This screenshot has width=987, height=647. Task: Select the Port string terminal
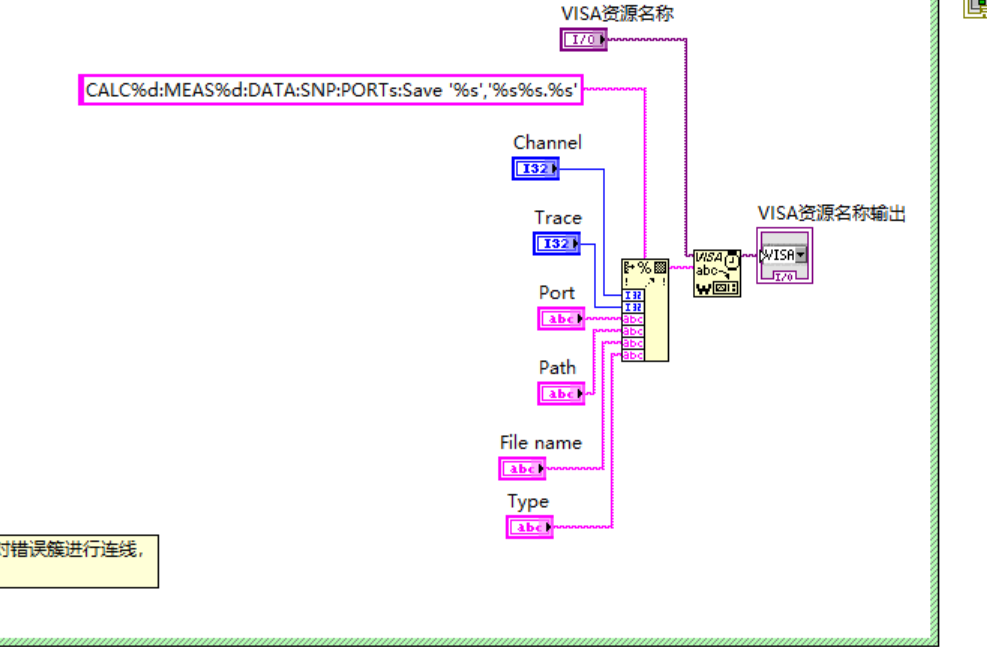tap(561, 319)
